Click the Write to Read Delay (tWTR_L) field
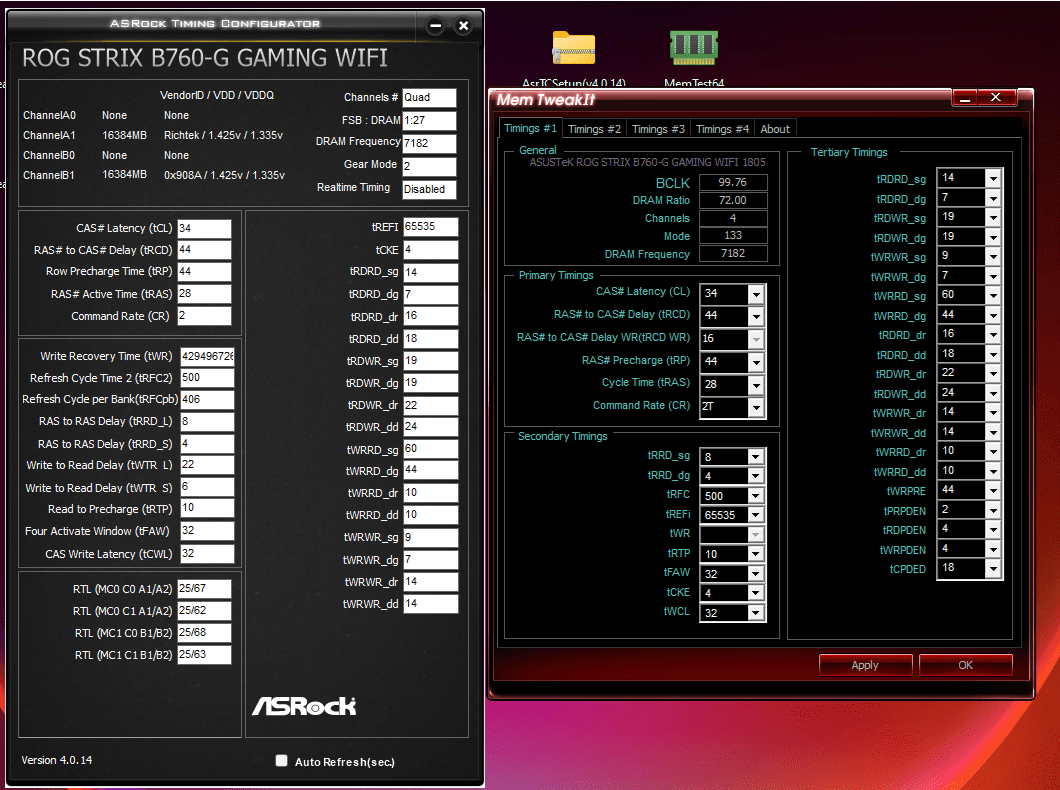Screen dimensions: 1060x790 pos(207,465)
